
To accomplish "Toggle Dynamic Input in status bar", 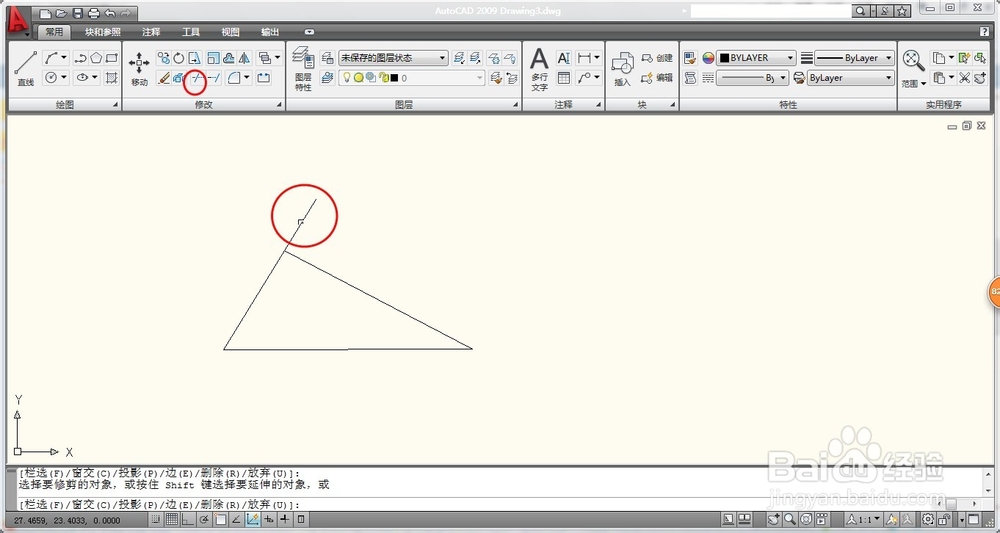I will 269,520.
